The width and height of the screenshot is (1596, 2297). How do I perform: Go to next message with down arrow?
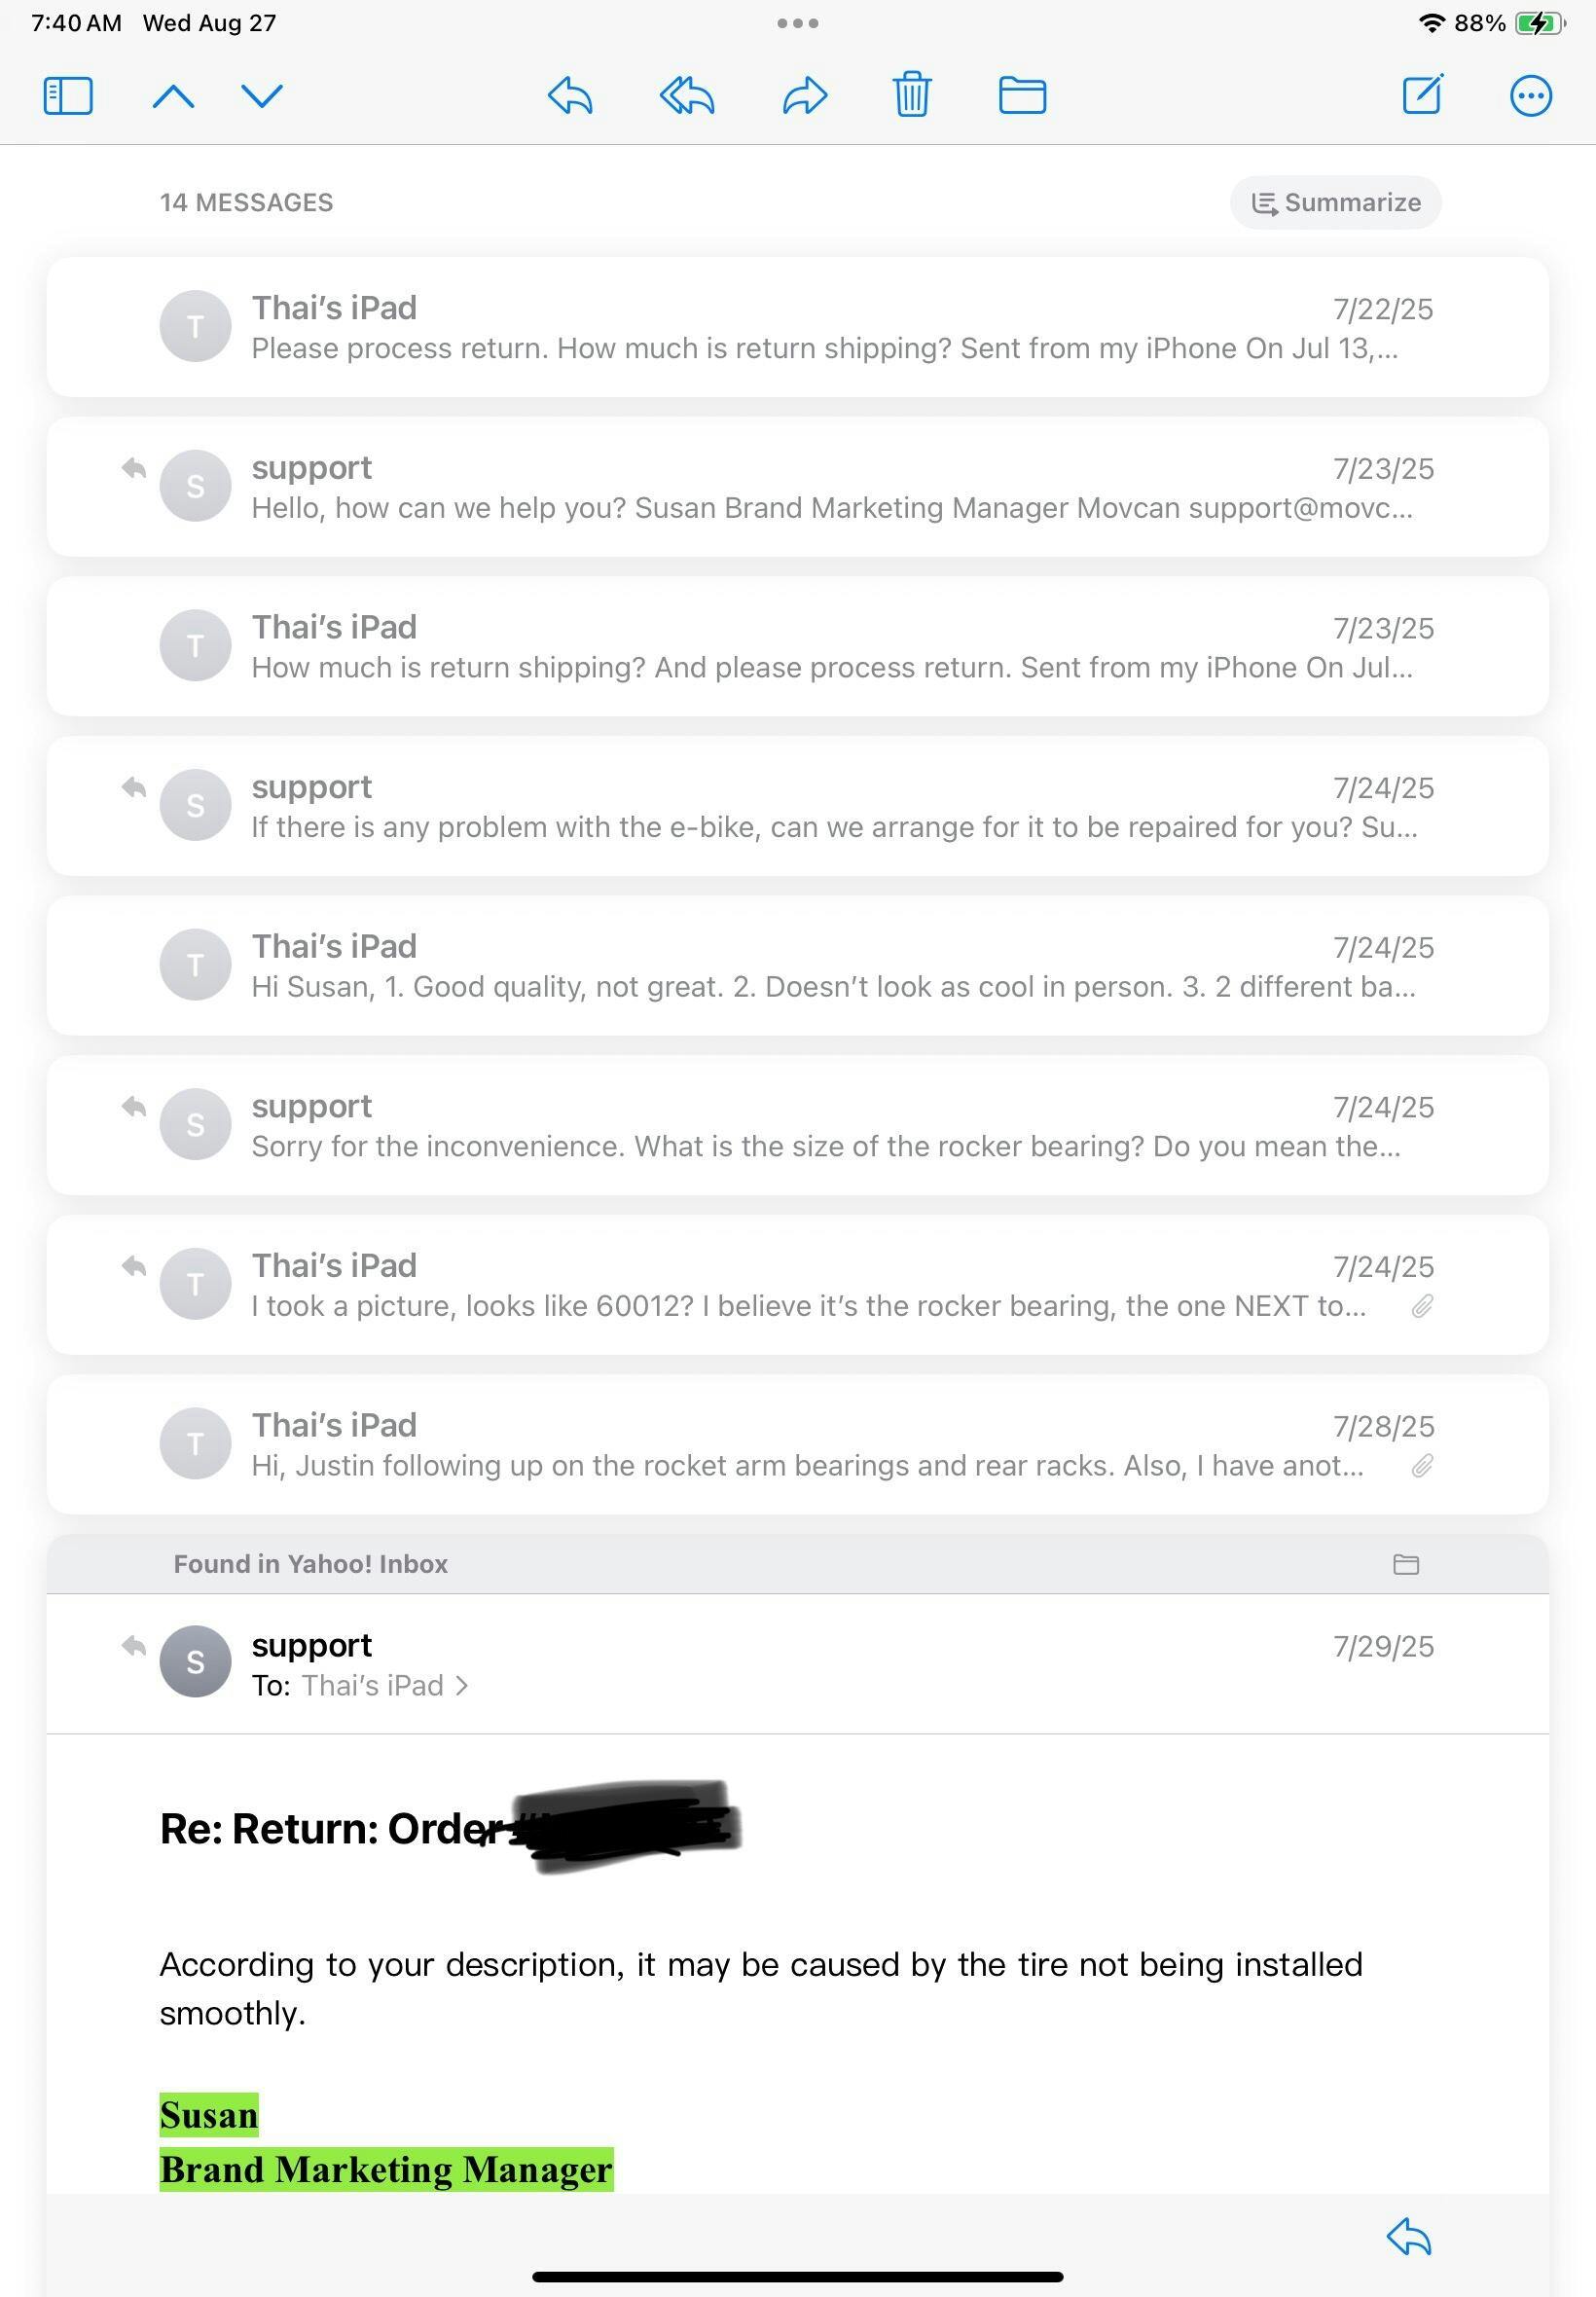[x=262, y=96]
